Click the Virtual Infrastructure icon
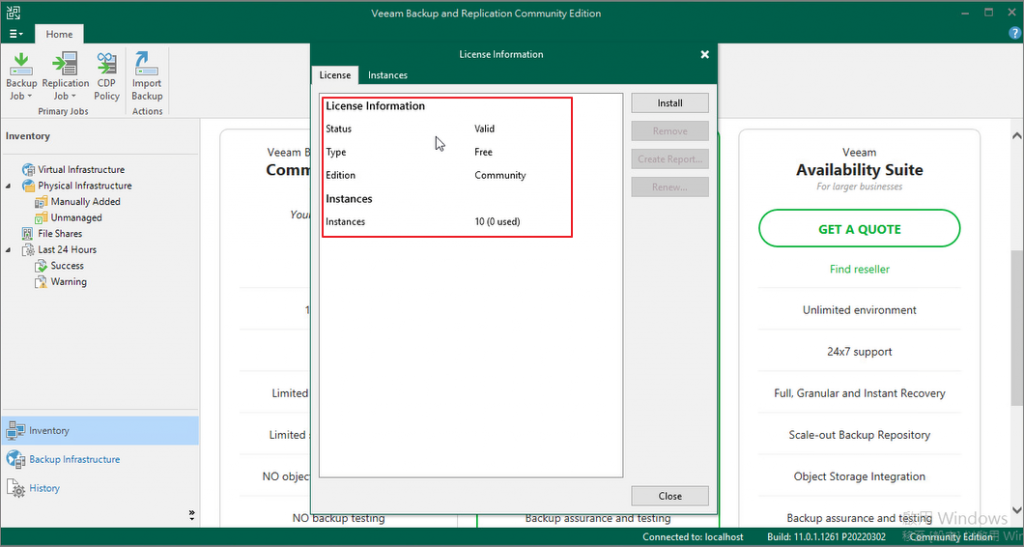The width and height of the screenshot is (1024, 547). (28, 170)
